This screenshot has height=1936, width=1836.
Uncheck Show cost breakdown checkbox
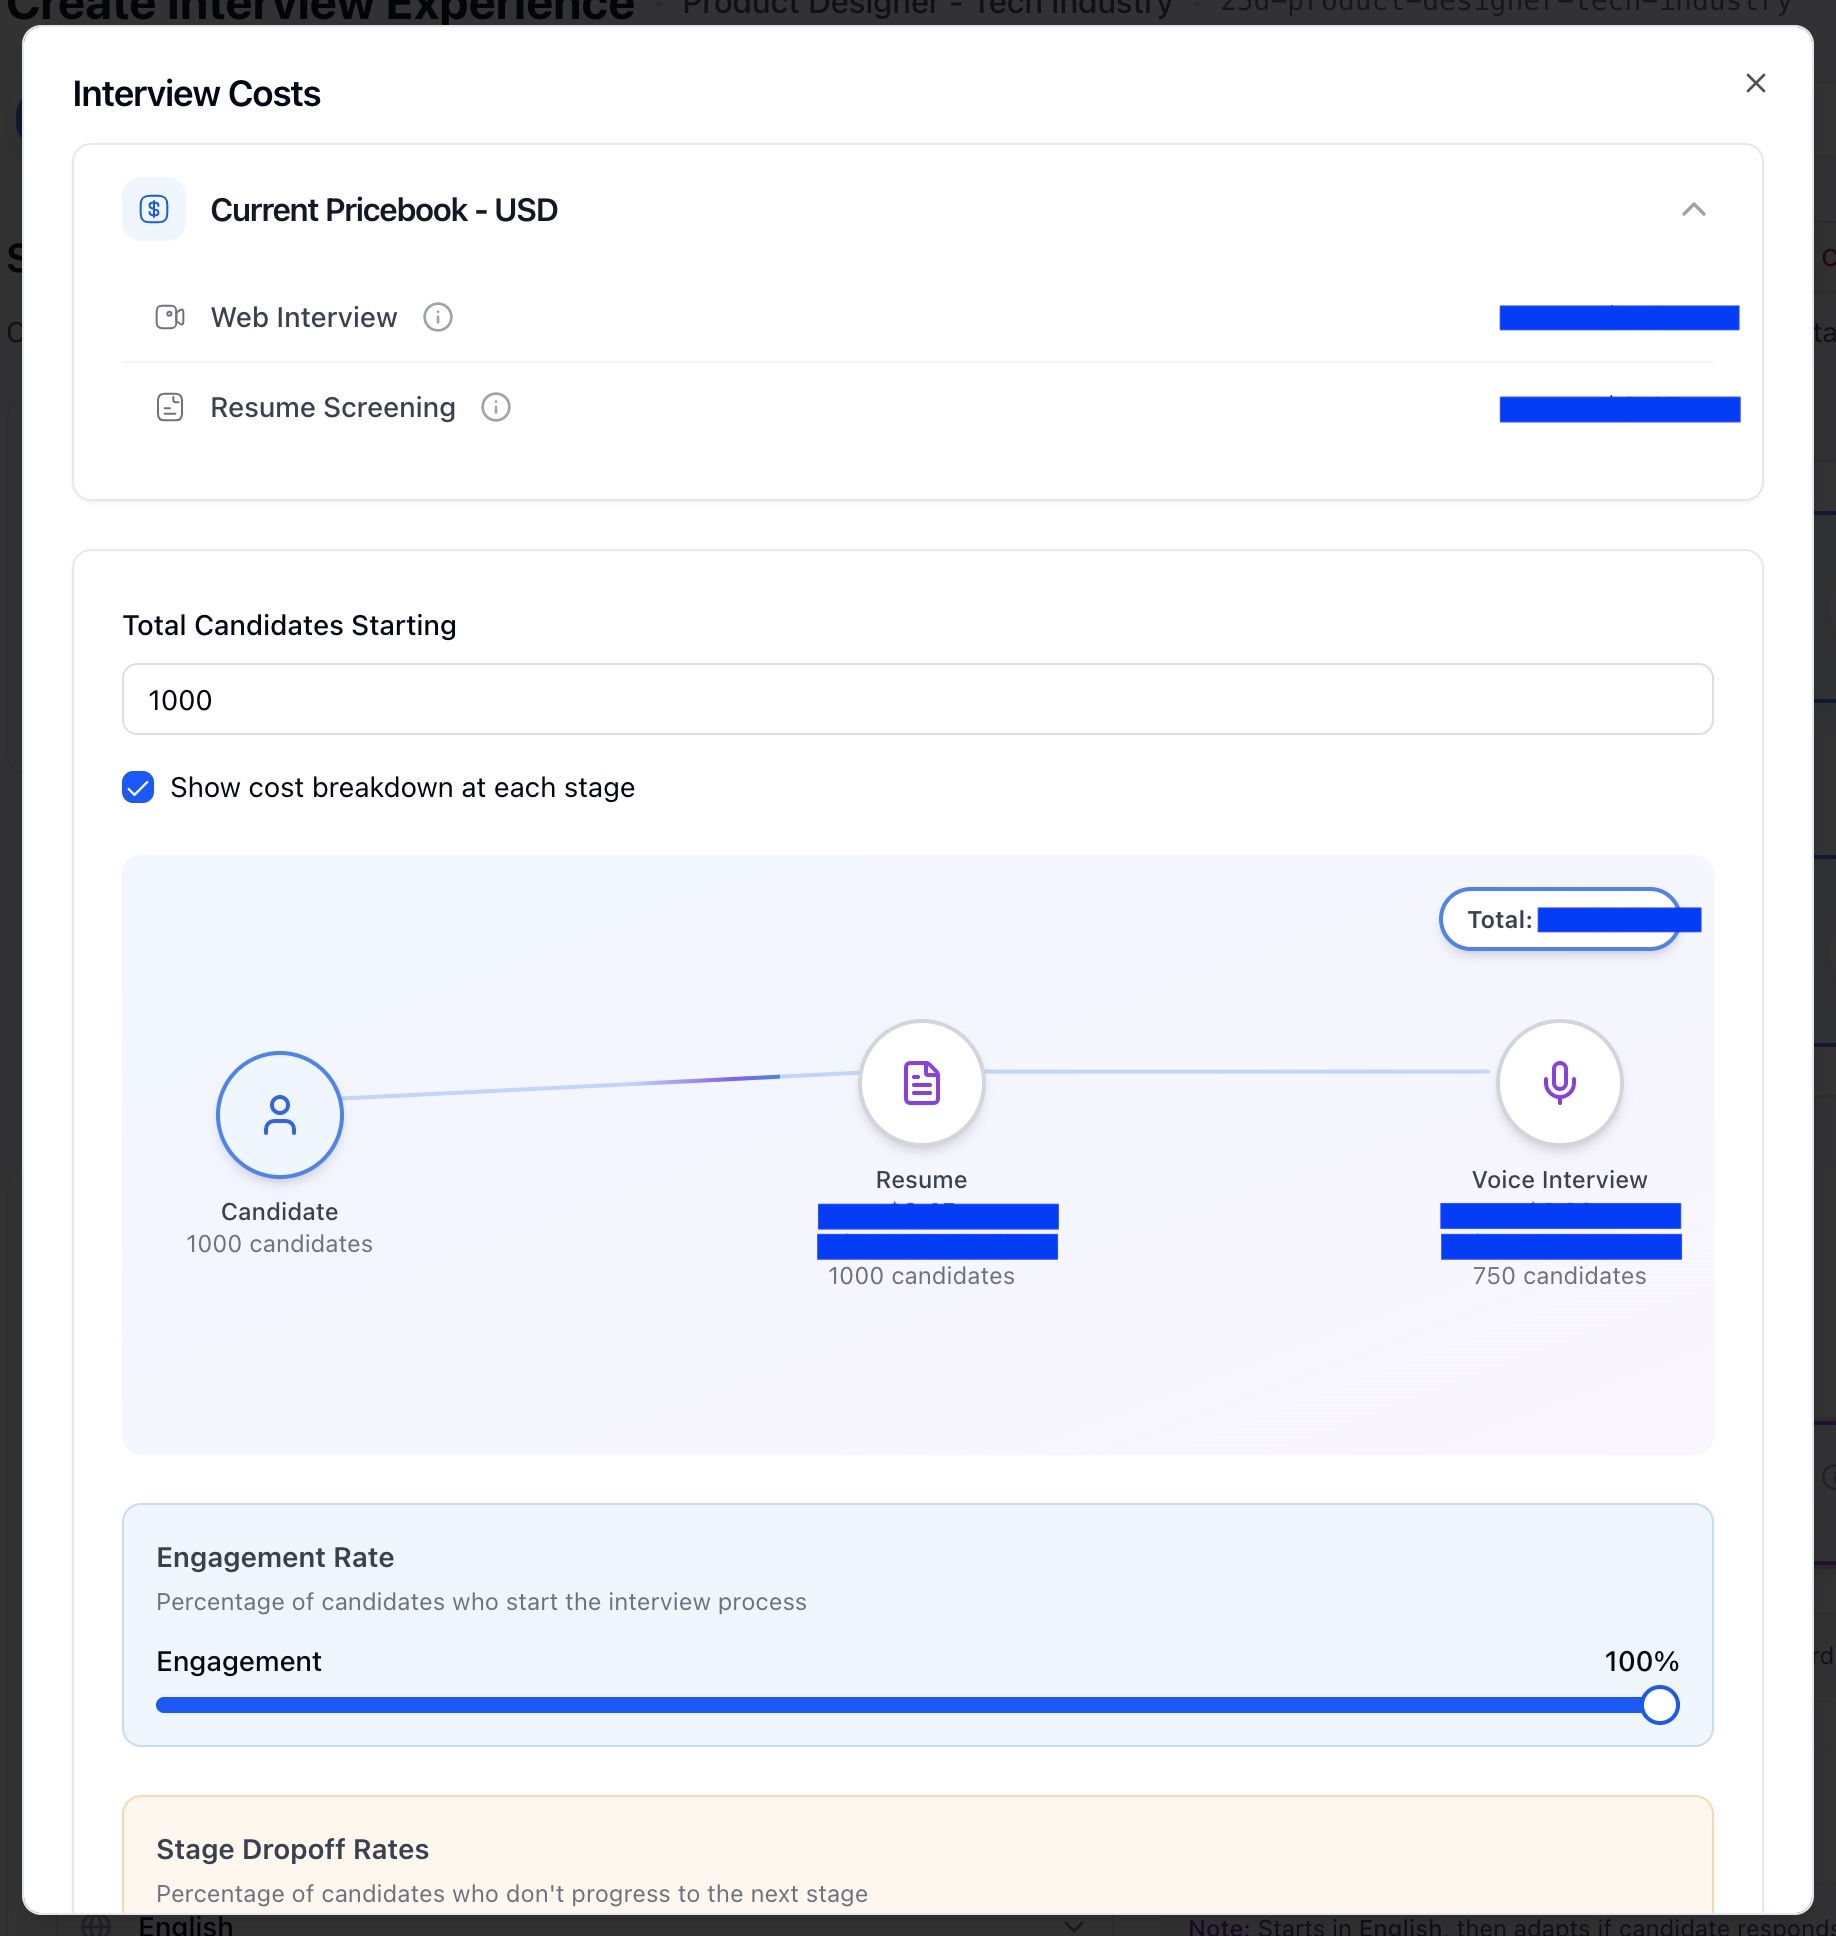coord(138,787)
